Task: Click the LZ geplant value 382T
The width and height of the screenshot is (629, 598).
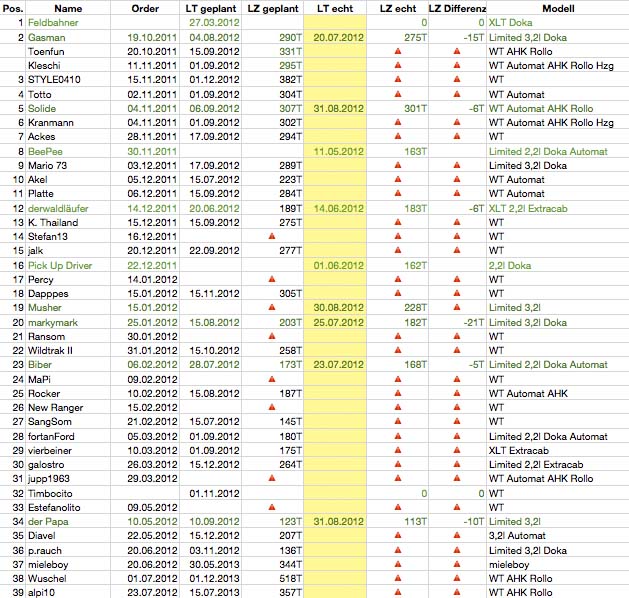Action: click(290, 79)
